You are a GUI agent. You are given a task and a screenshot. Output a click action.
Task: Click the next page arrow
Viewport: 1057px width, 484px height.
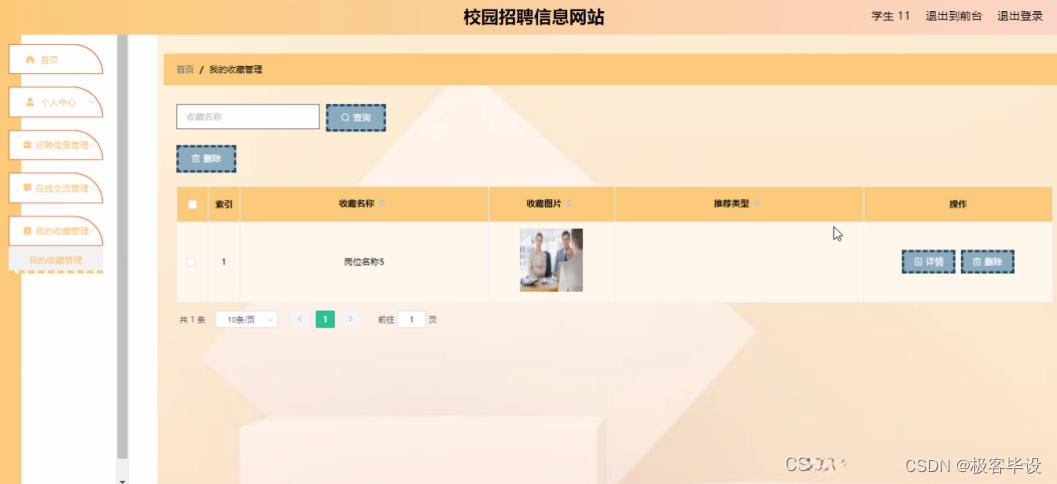coord(350,320)
